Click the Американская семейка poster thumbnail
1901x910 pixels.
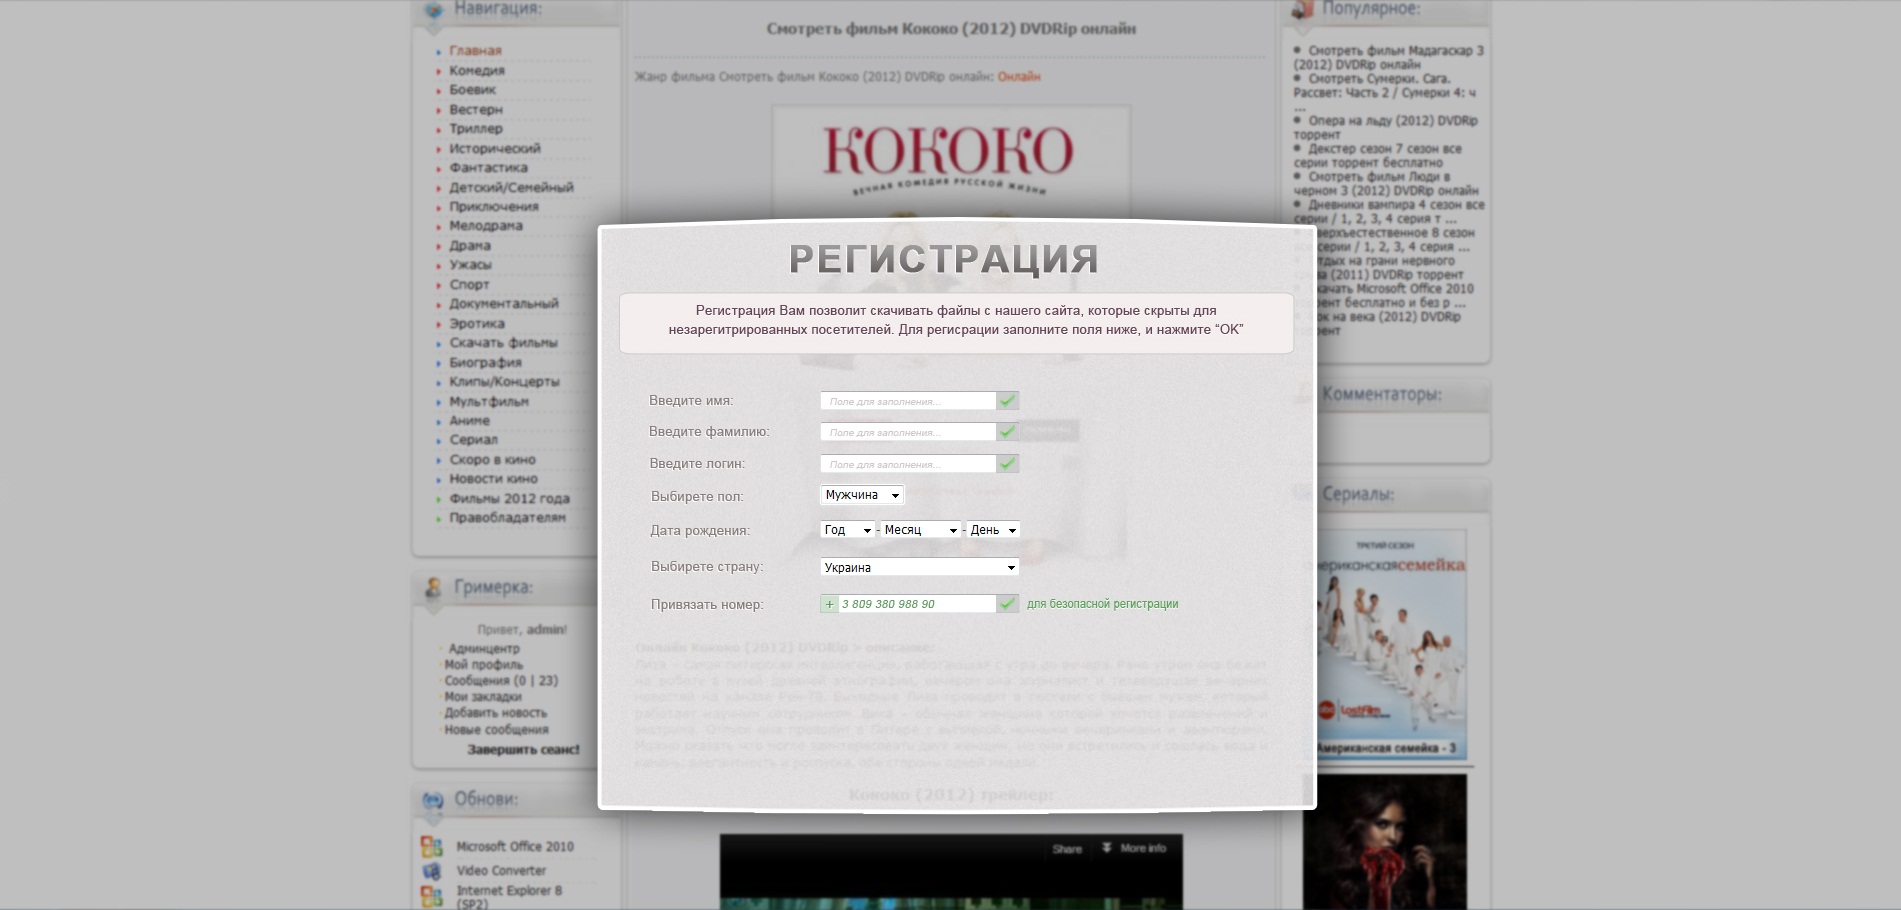pos(1392,644)
